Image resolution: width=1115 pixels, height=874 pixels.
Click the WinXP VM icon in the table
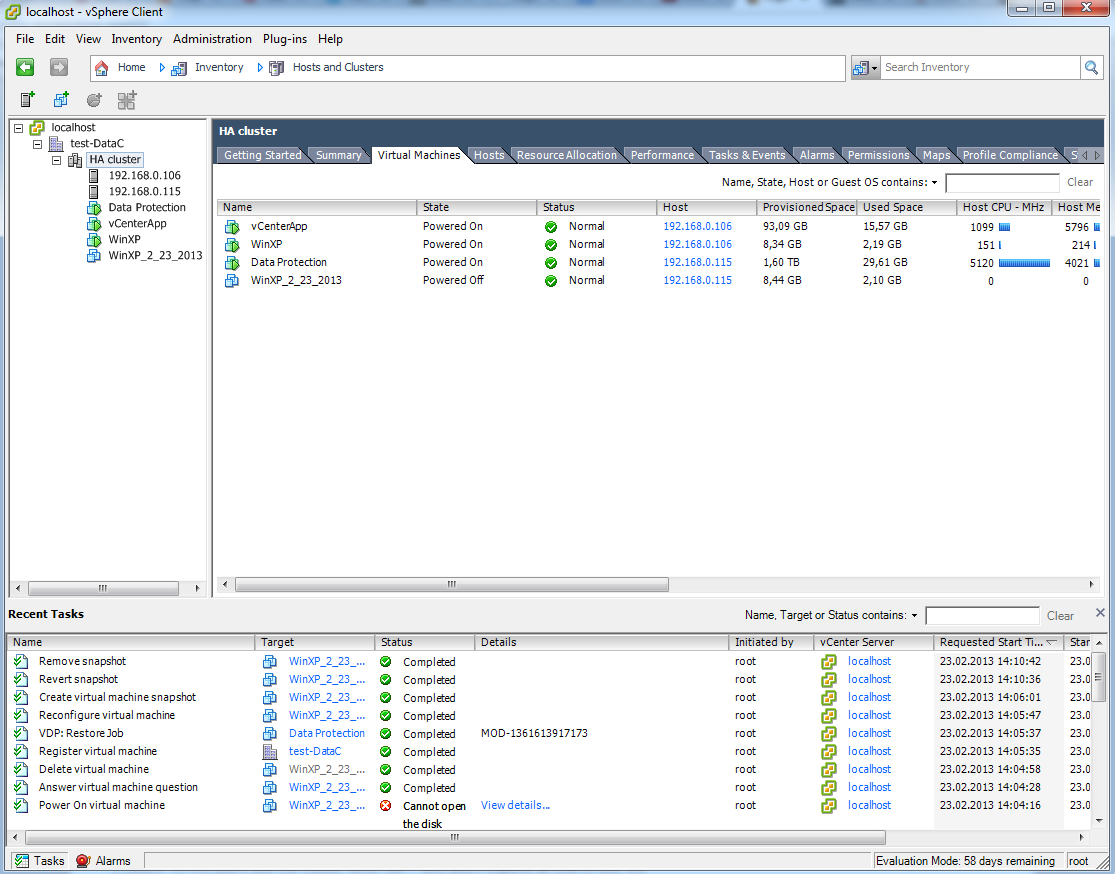point(232,245)
